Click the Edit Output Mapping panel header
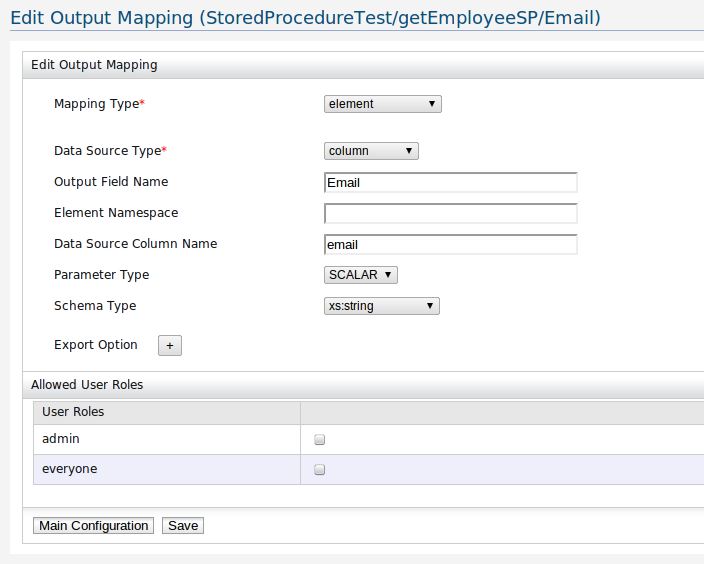Viewport: 704px width, 564px height. (94, 65)
